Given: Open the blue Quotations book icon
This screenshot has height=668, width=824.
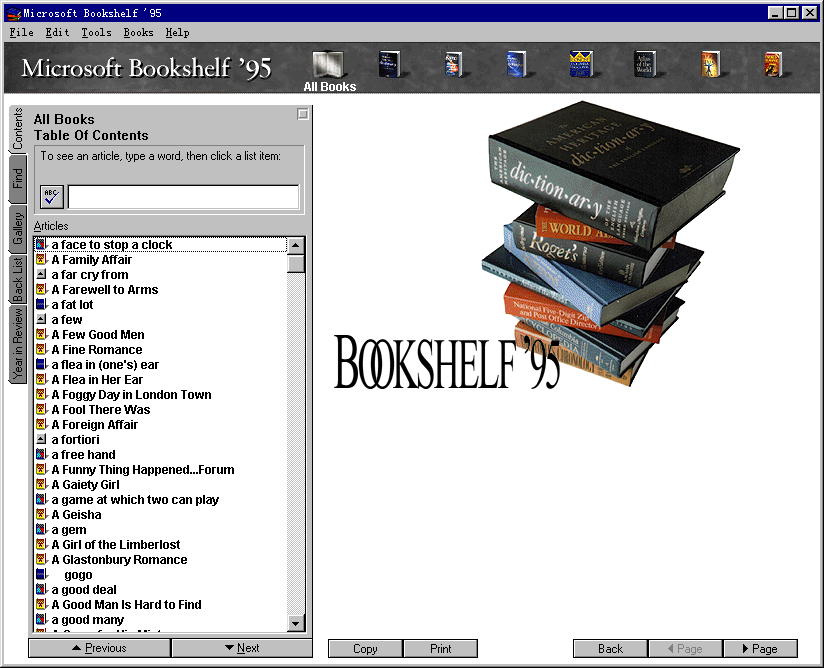Looking at the screenshot, I should [x=516, y=65].
